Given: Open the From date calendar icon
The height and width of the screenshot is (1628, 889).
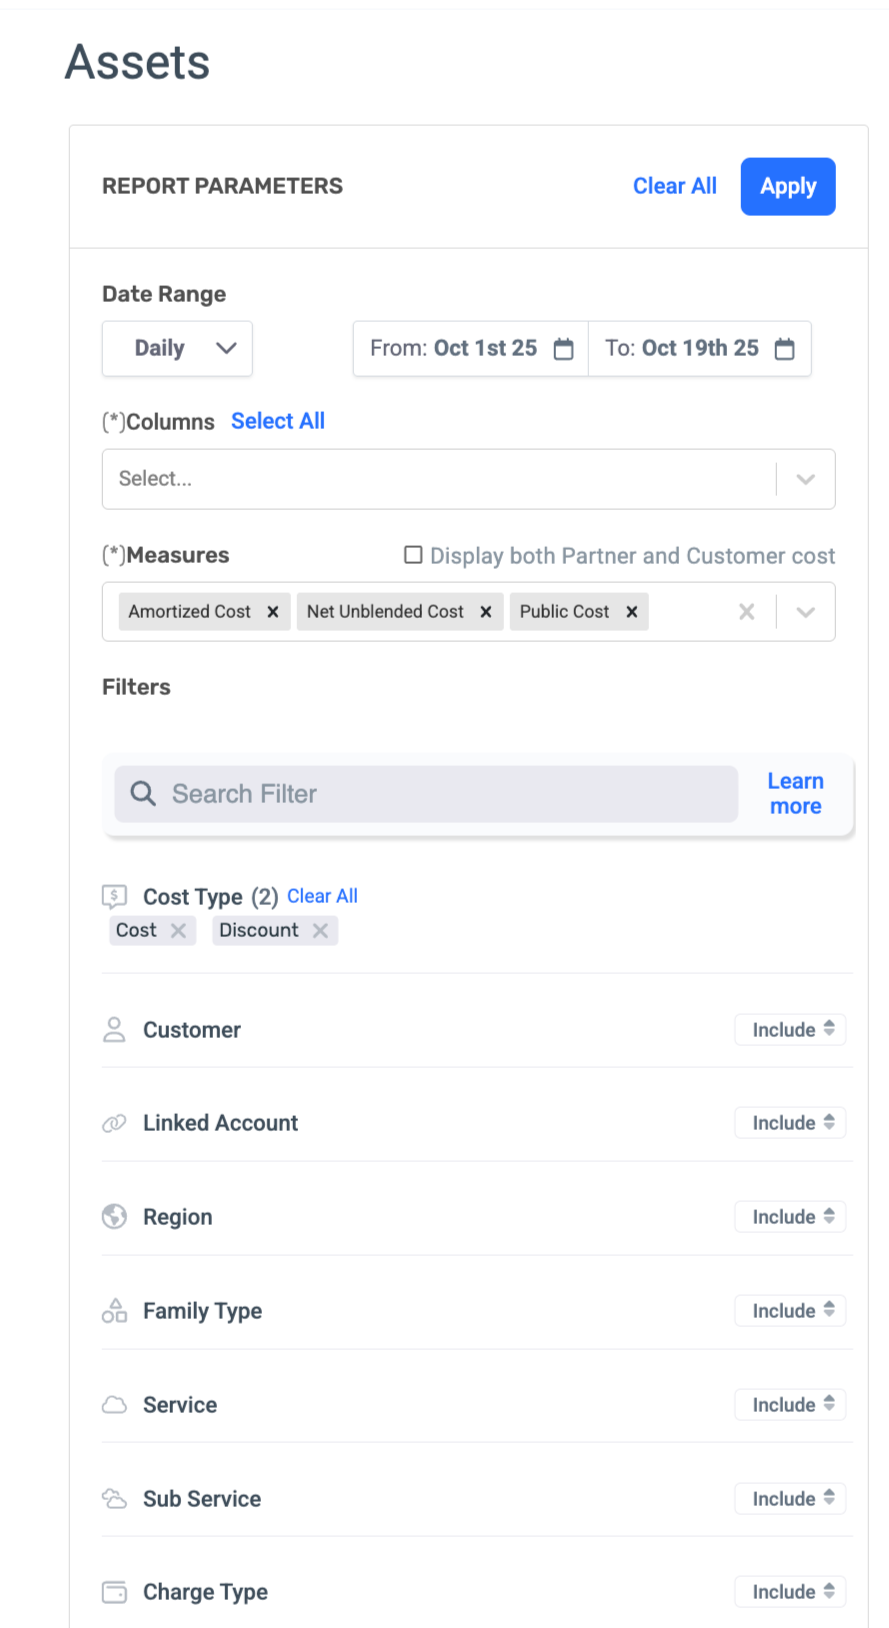Looking at the screenshot, I should coord(564,349).
